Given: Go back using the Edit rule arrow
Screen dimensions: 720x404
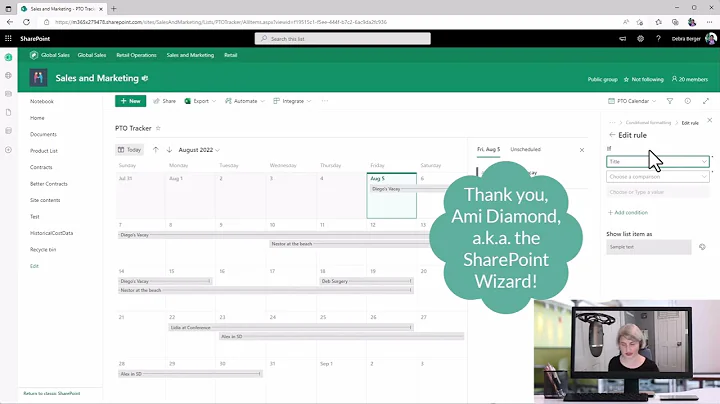Looking at the screenshot, I should [x=612, y=135].
